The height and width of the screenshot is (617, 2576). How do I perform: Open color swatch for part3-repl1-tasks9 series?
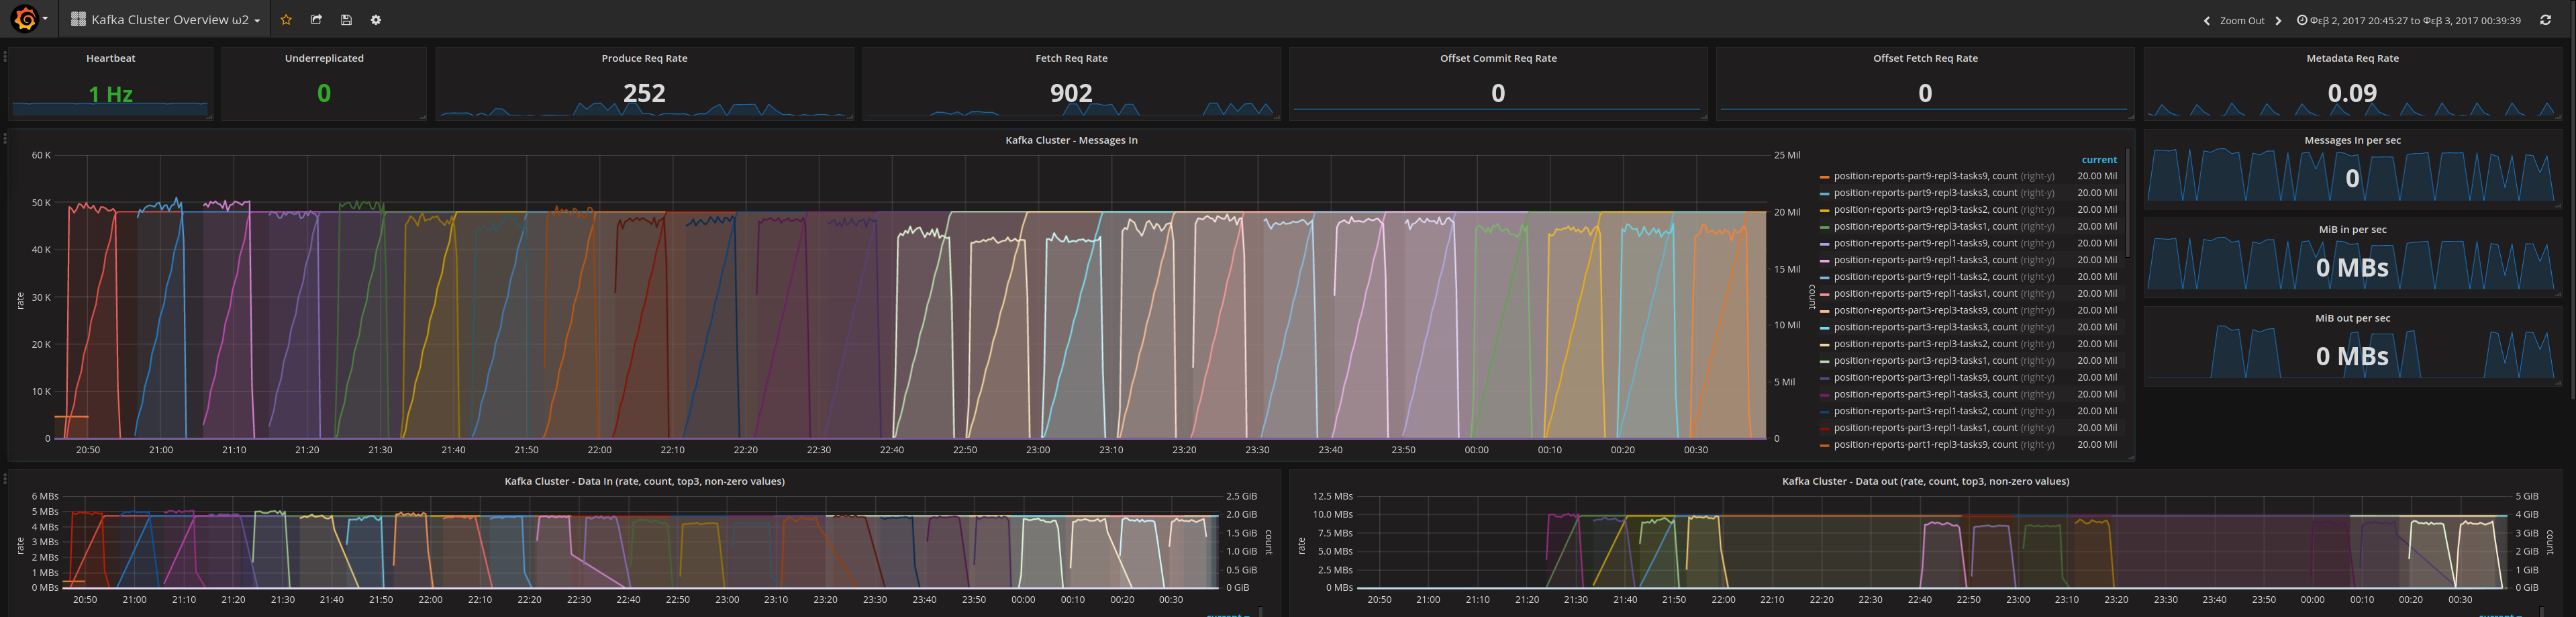point(1824,378)
